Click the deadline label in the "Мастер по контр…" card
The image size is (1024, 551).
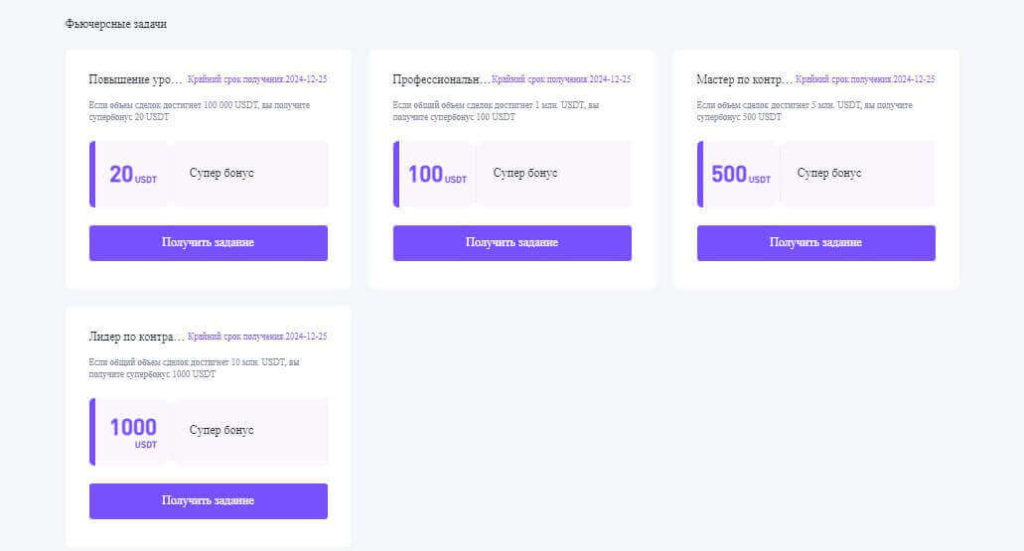click(x=865, y=79)
